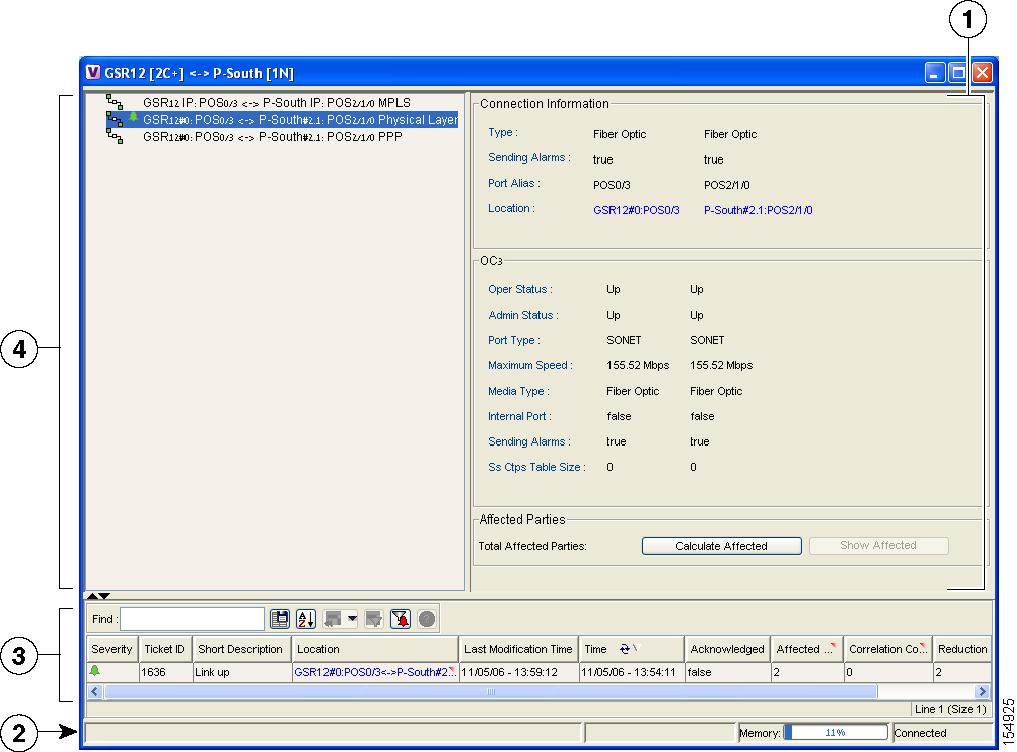Click the link icon beside the PPP entry
Screen dimensions: 1017x752
coord(114,136)
